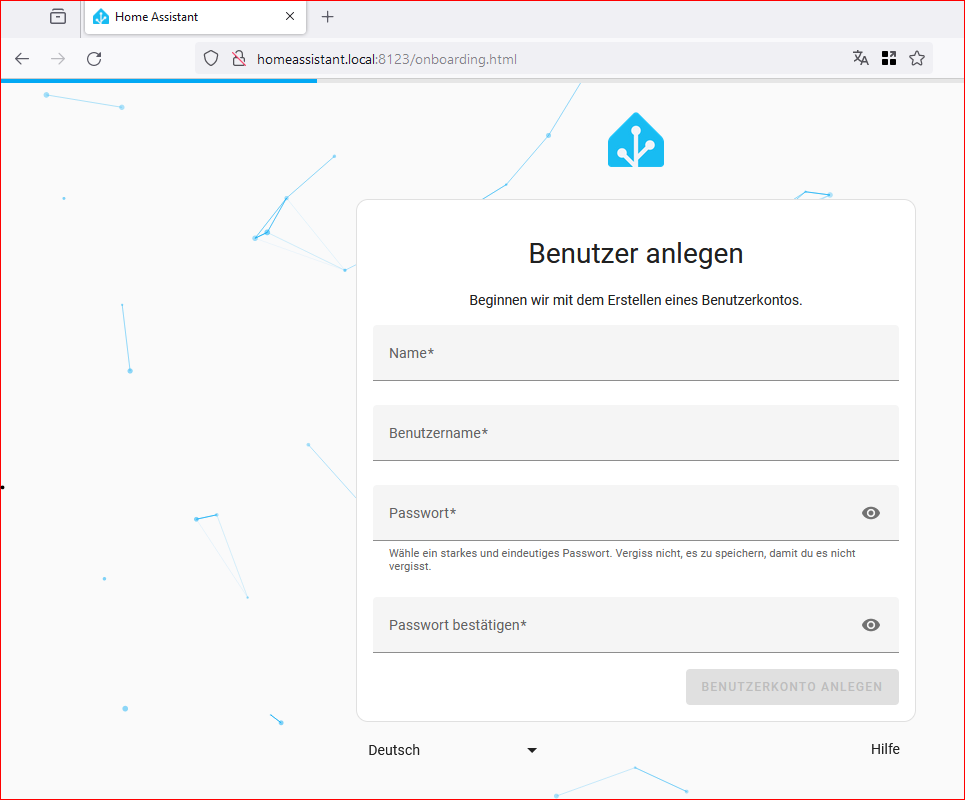The height and width of the screenshot is (800, 965).
Task: Bookmark this page with the star icon
Action: pyautogui.click(x=917, y=58)
